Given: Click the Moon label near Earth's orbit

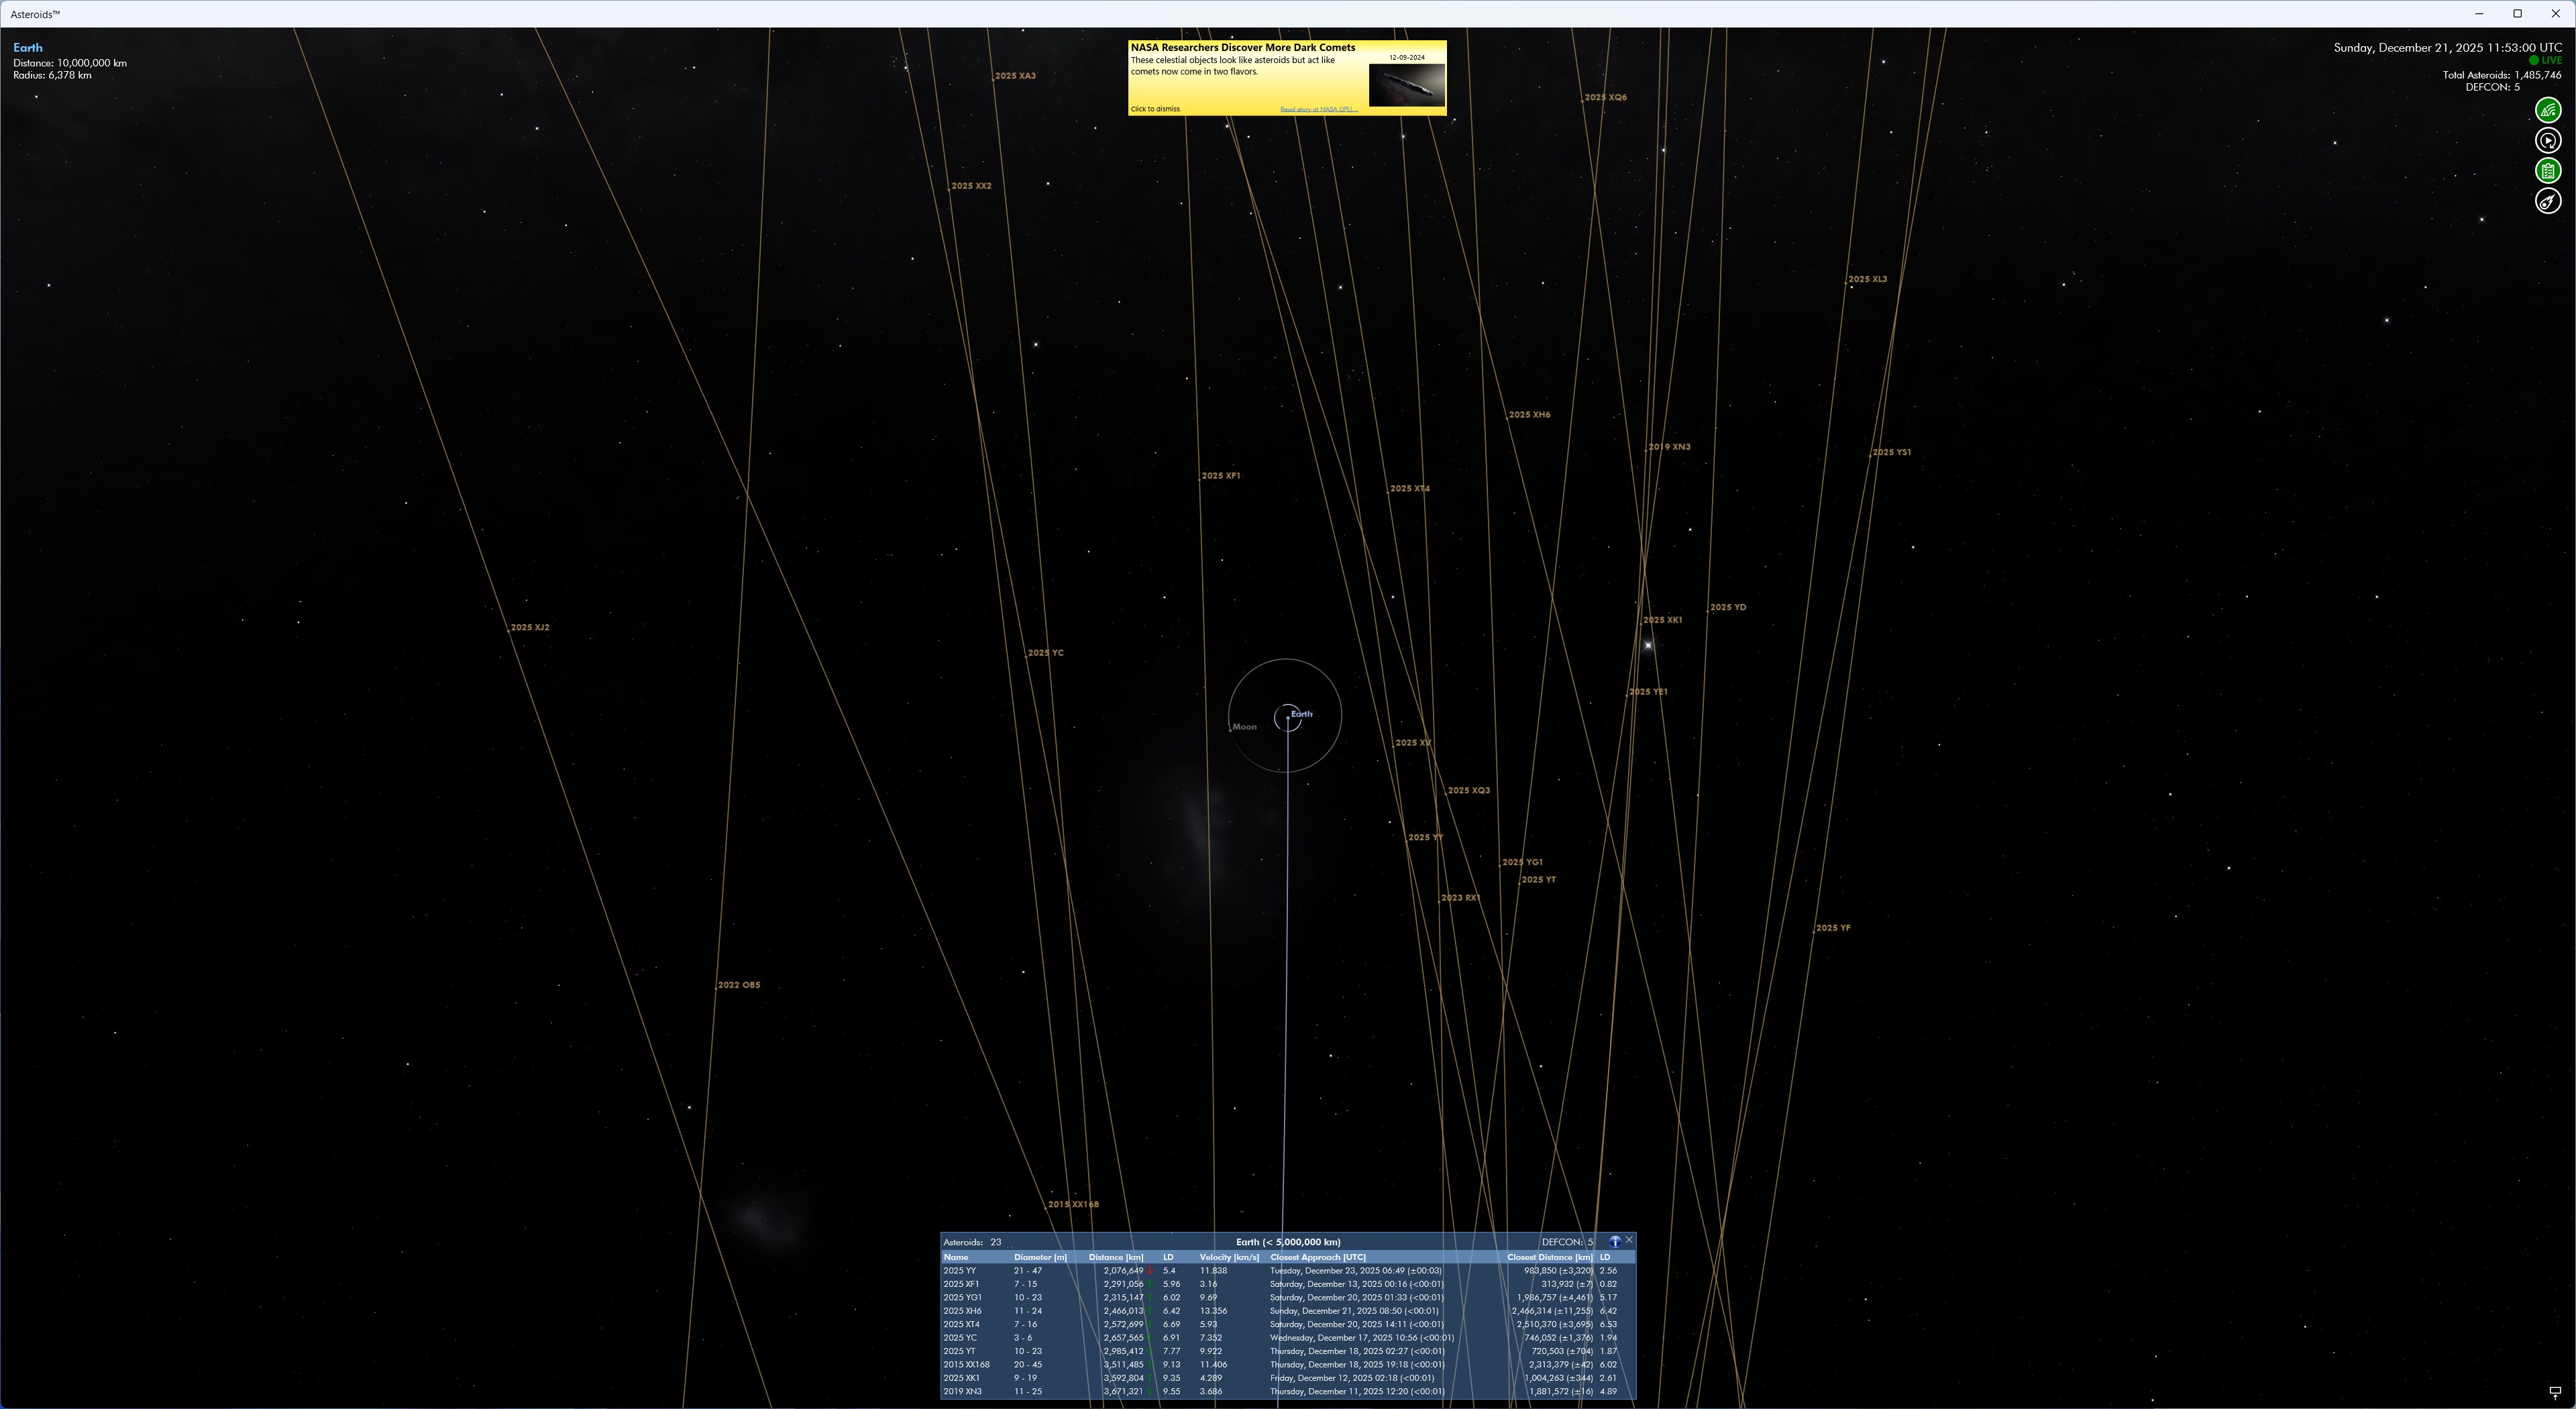Looking at the screenshot, I should tap(1244, 726).
